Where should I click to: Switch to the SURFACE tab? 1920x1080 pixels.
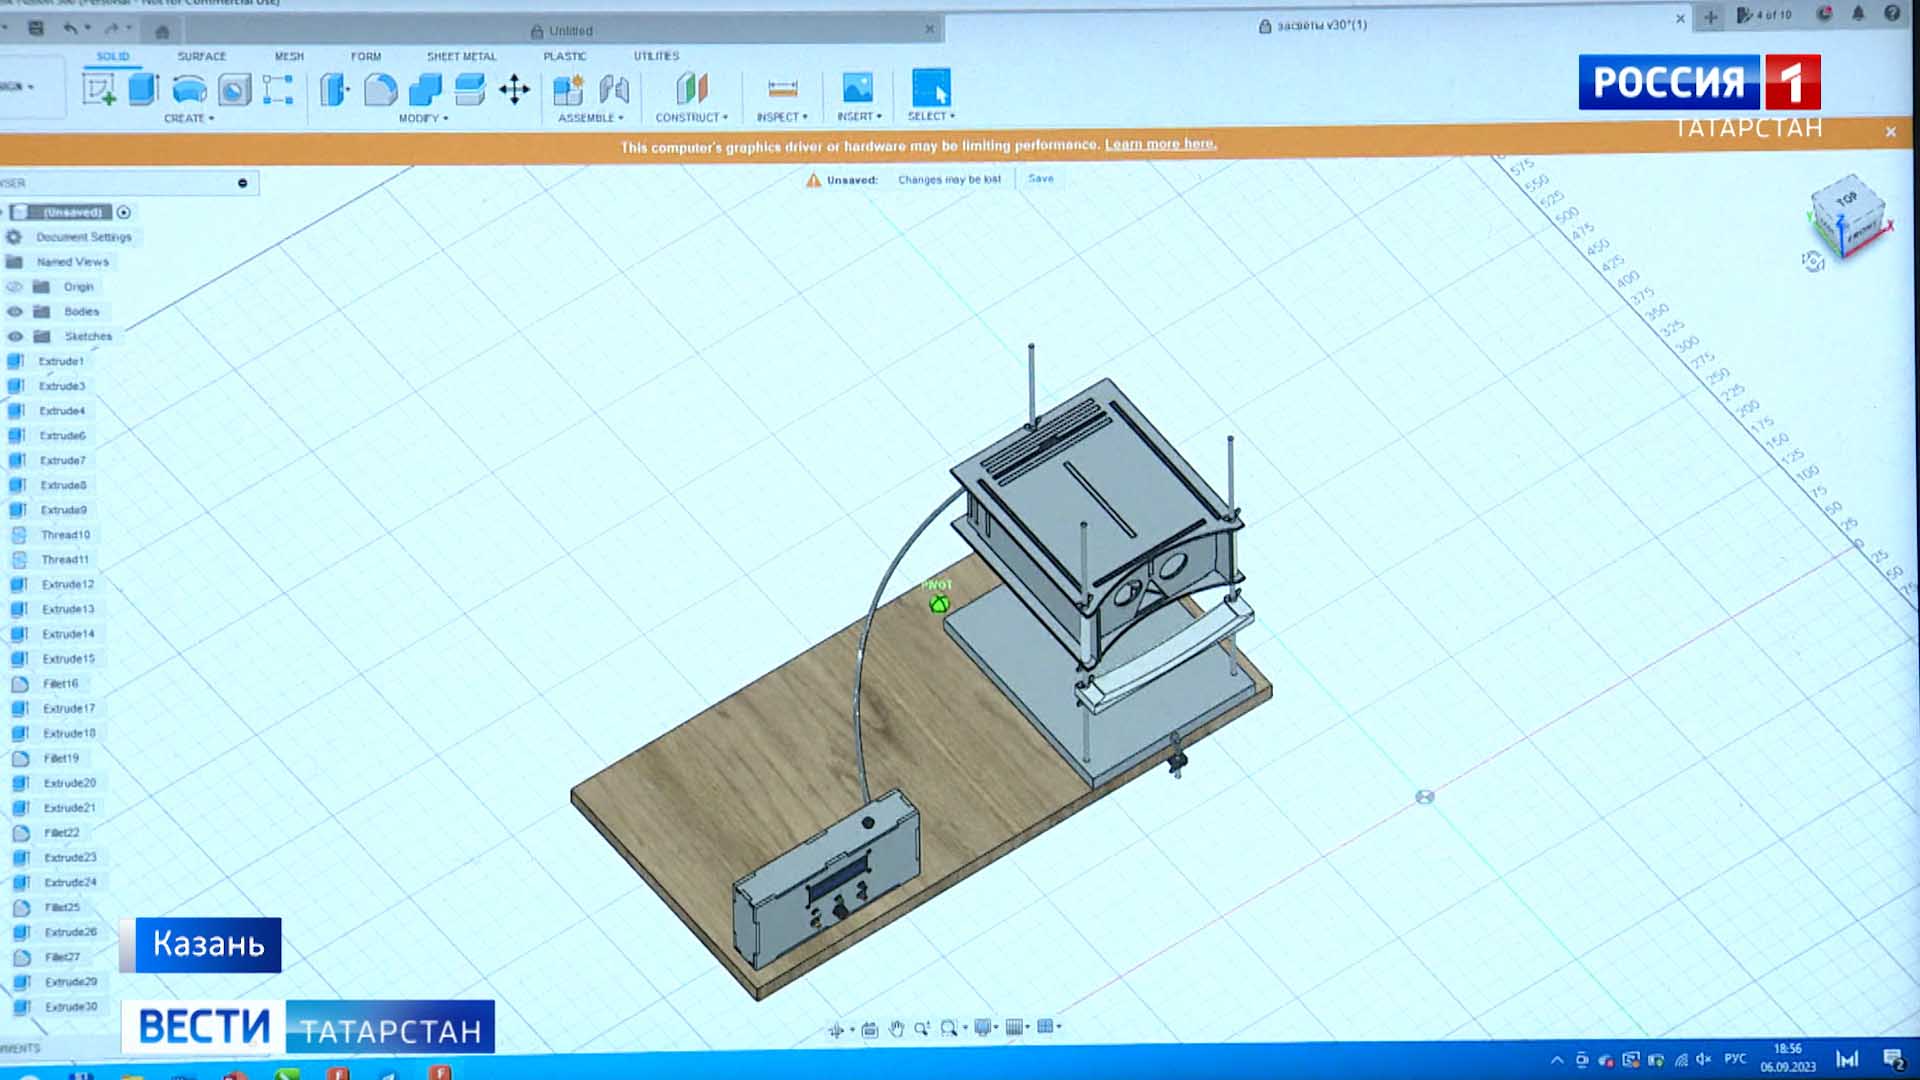pos(202,57)
